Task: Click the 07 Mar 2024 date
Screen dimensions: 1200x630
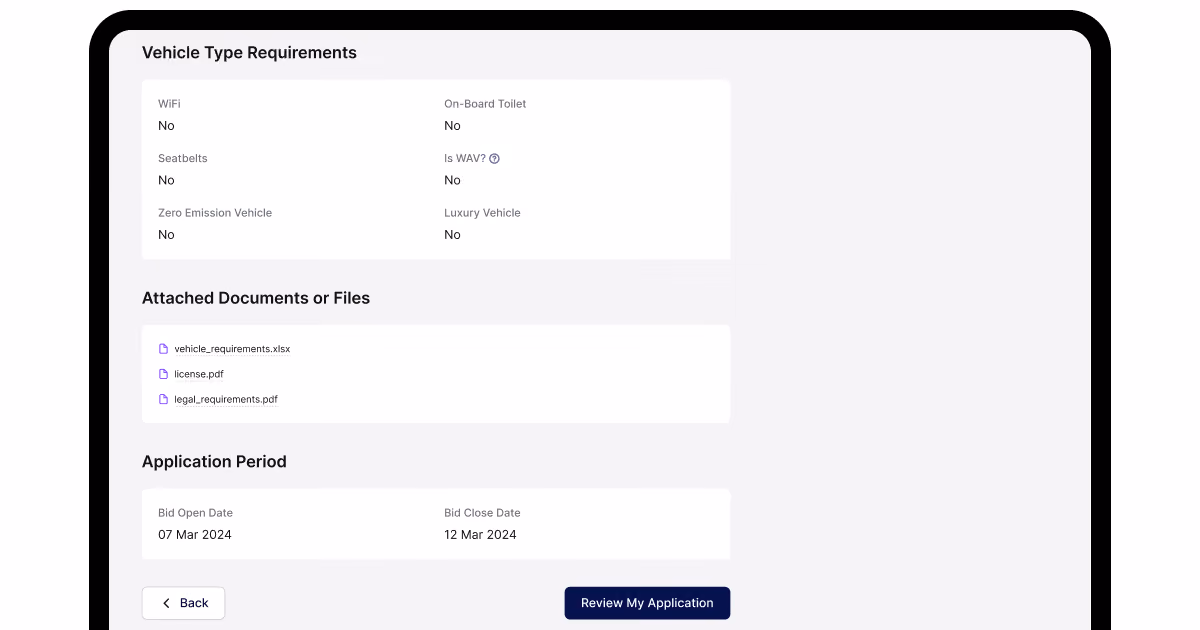Action: point(195,535)
